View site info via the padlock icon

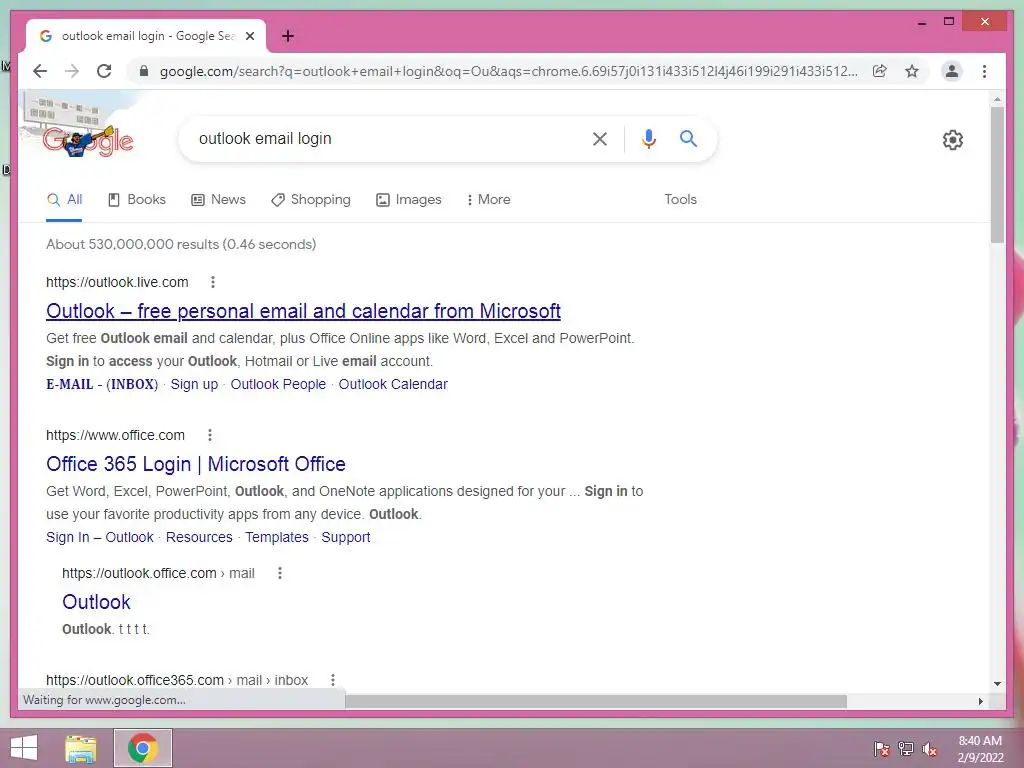144,71
